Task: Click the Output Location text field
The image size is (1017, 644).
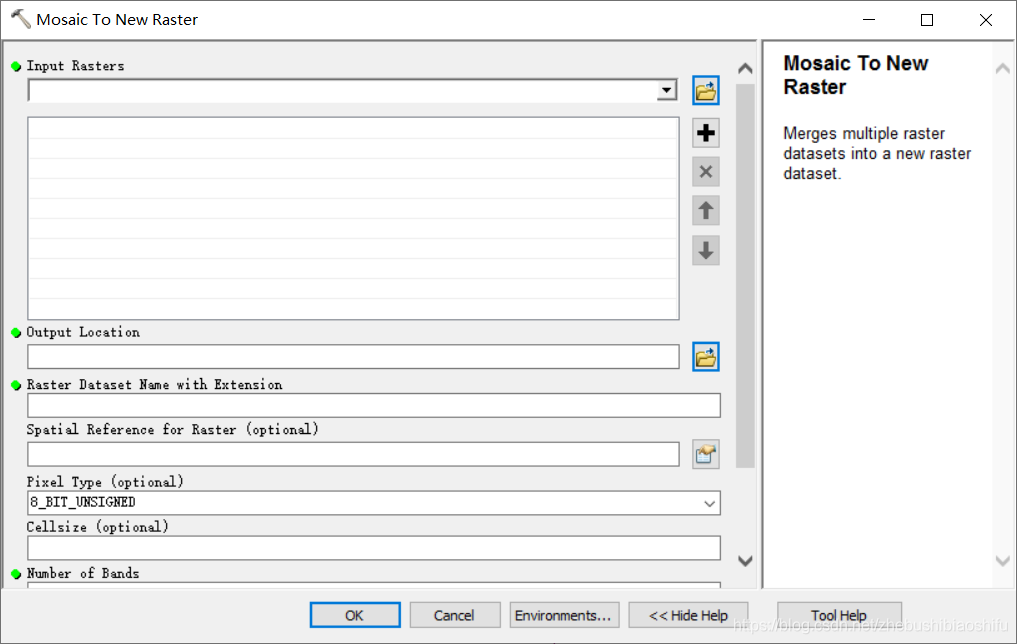Action: [x=353, y=357]
